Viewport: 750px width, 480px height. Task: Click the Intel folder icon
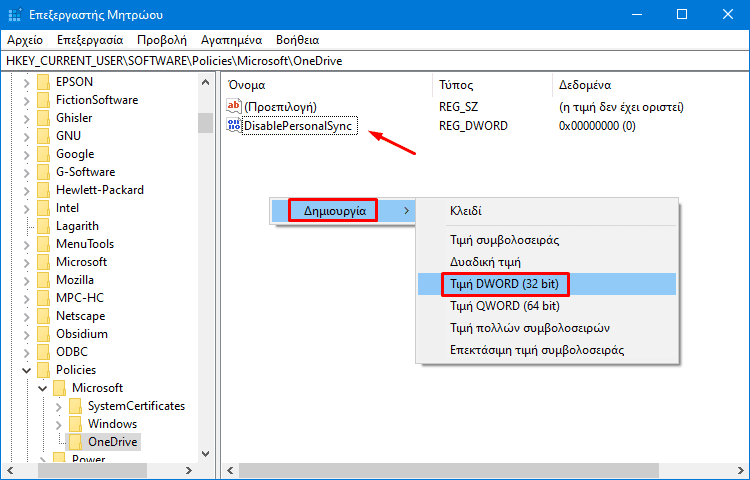click(44, 208)
